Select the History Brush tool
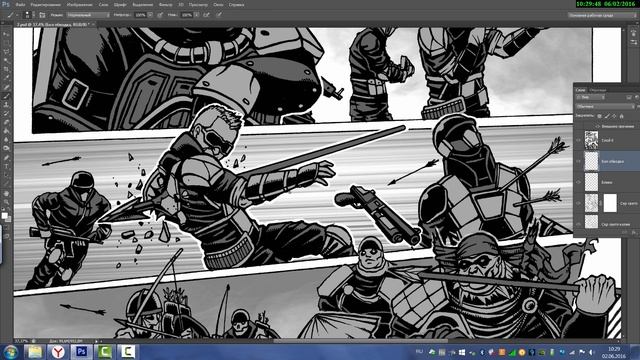The width and height of the screenshot is (640, 360). point(7,113)
